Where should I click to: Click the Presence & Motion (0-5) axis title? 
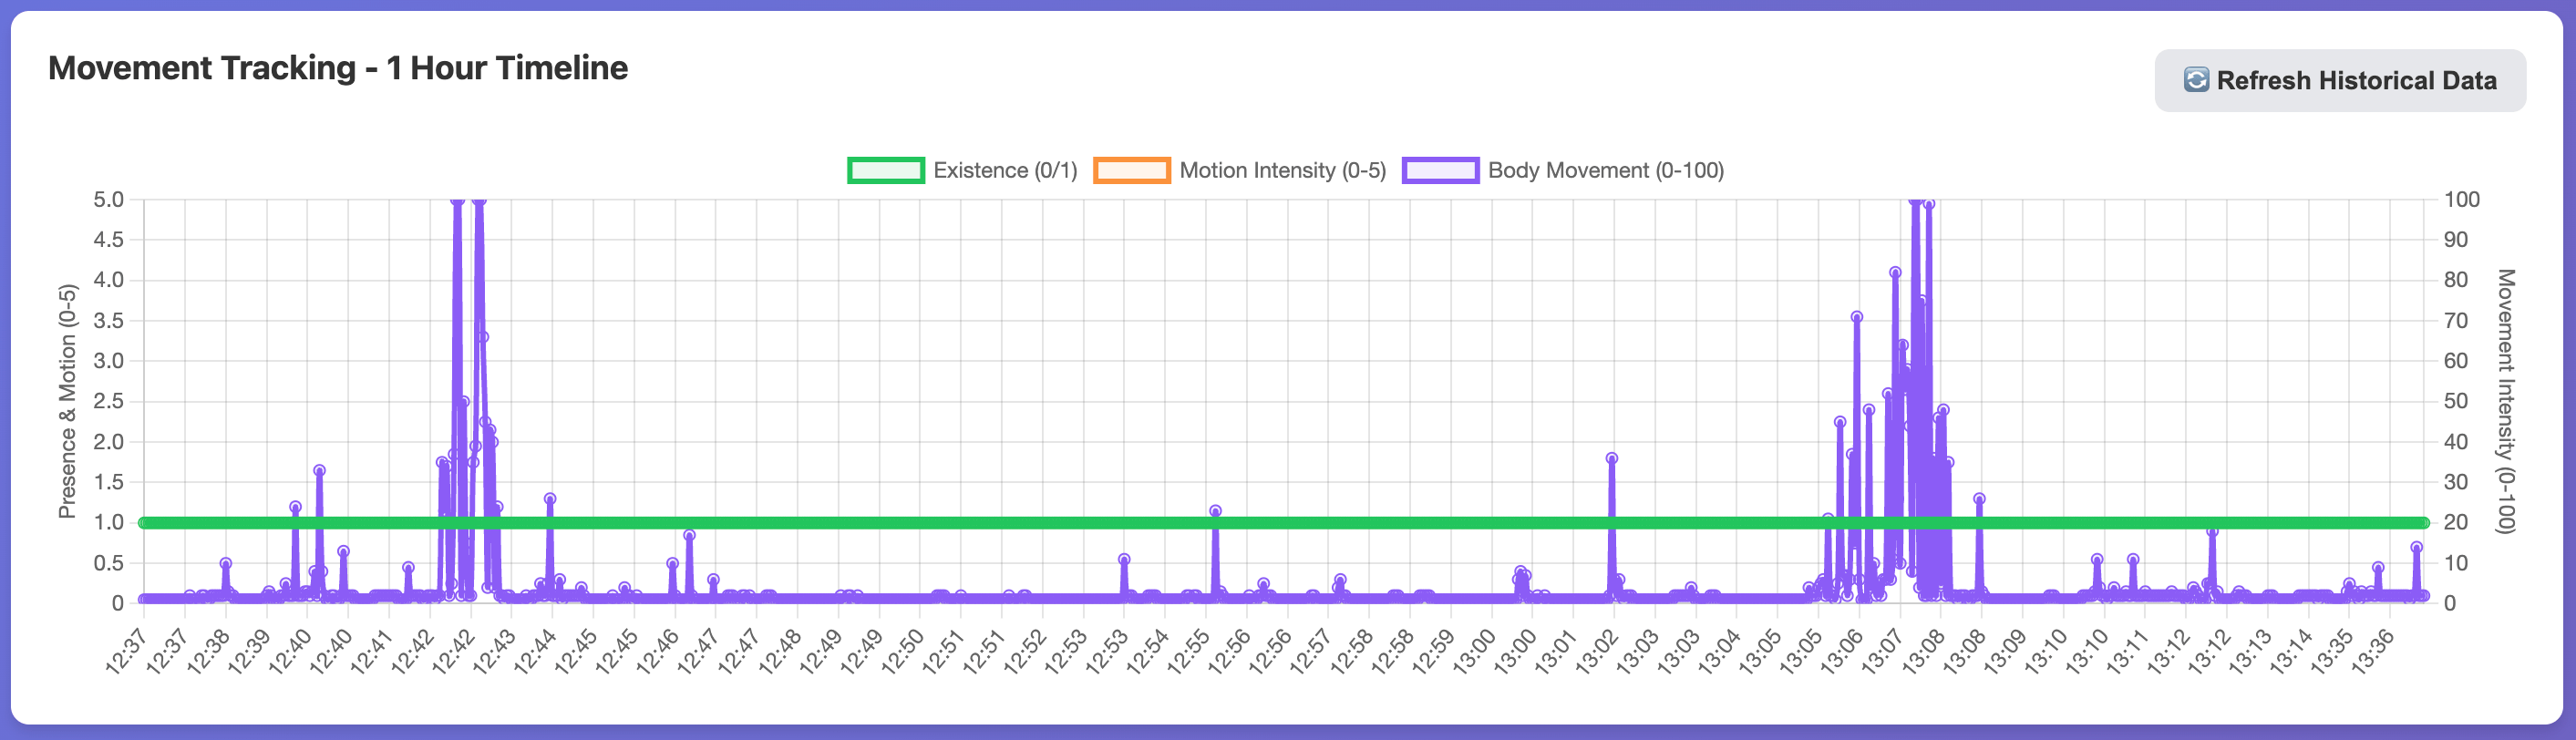pyautogui.click(x=67, y=401)
